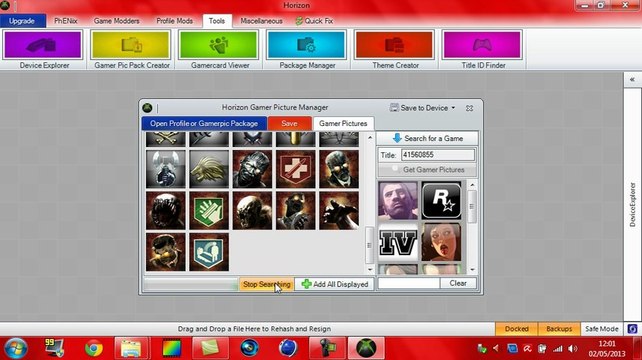
Task: Click Add All Displayed button
Action: (335, 284)
